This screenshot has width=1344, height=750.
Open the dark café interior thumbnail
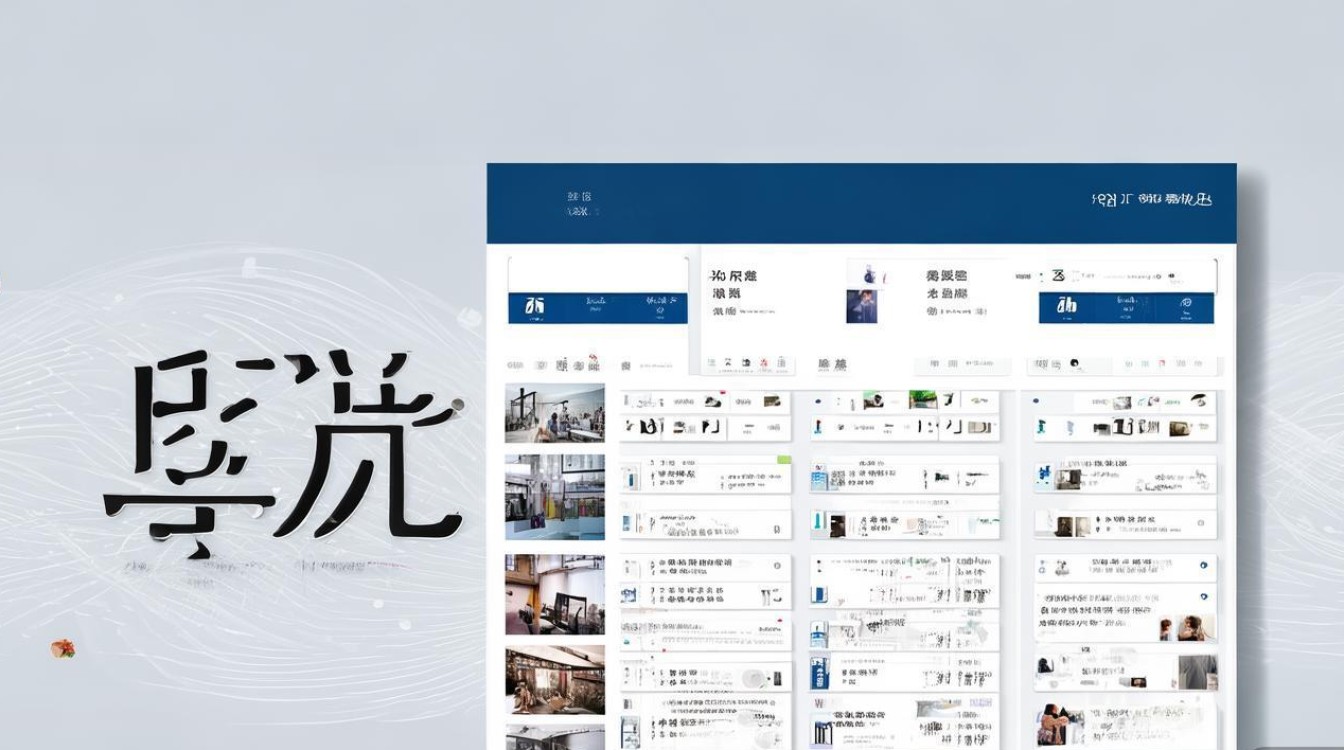554,679
